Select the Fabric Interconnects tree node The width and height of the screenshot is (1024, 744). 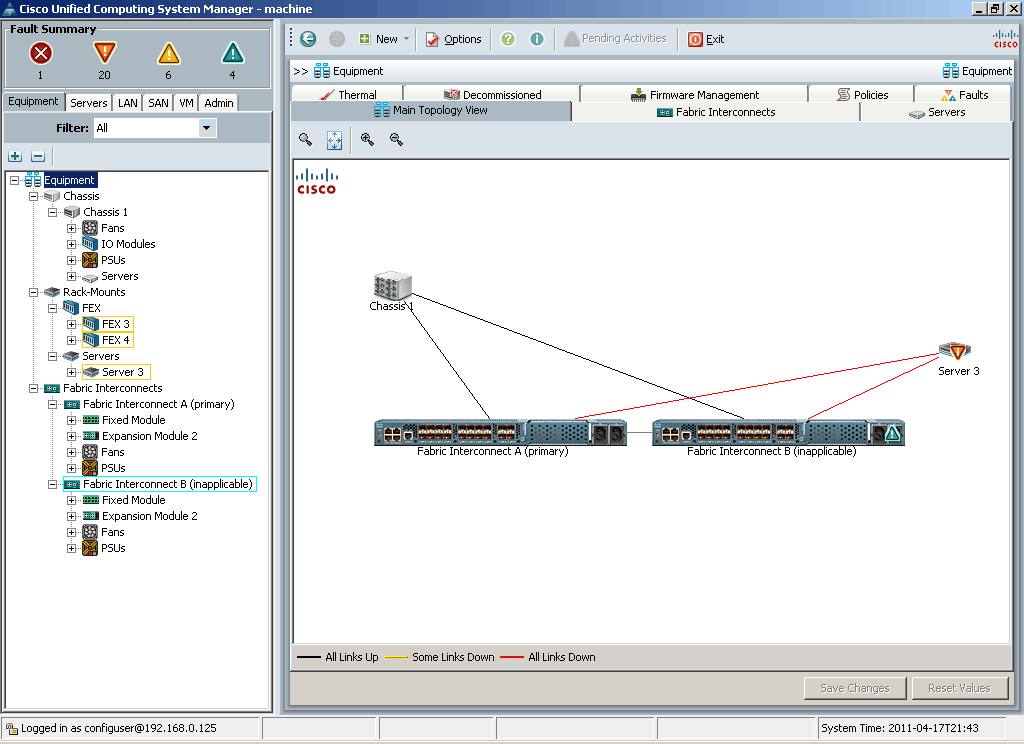[x=112, y=388]
